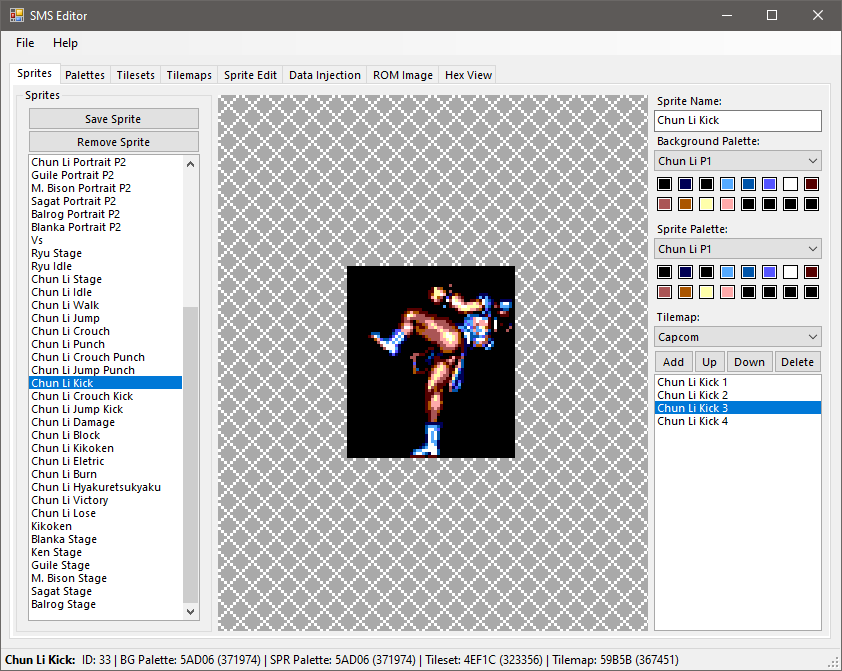Click the scroll-down arrow of sprite list
The image size is (842, 671).
(x=191, y=611)
